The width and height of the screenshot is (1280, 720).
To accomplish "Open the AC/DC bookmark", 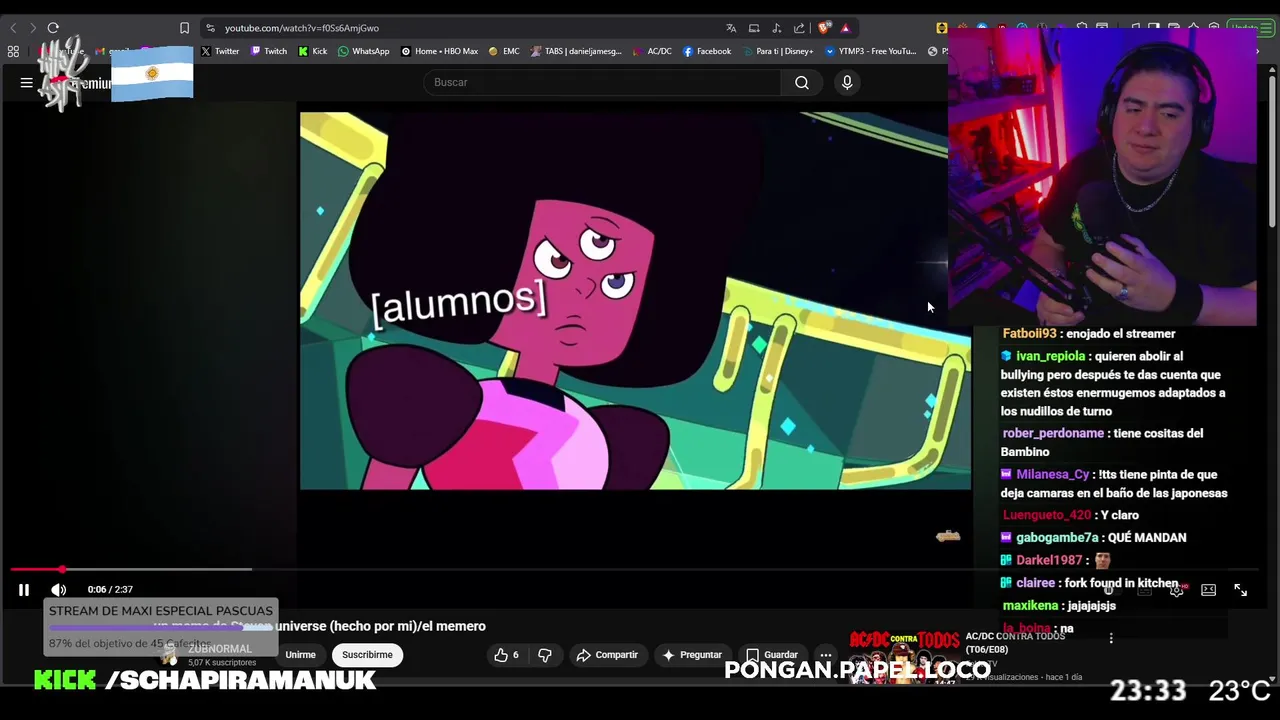I will 653,51.
